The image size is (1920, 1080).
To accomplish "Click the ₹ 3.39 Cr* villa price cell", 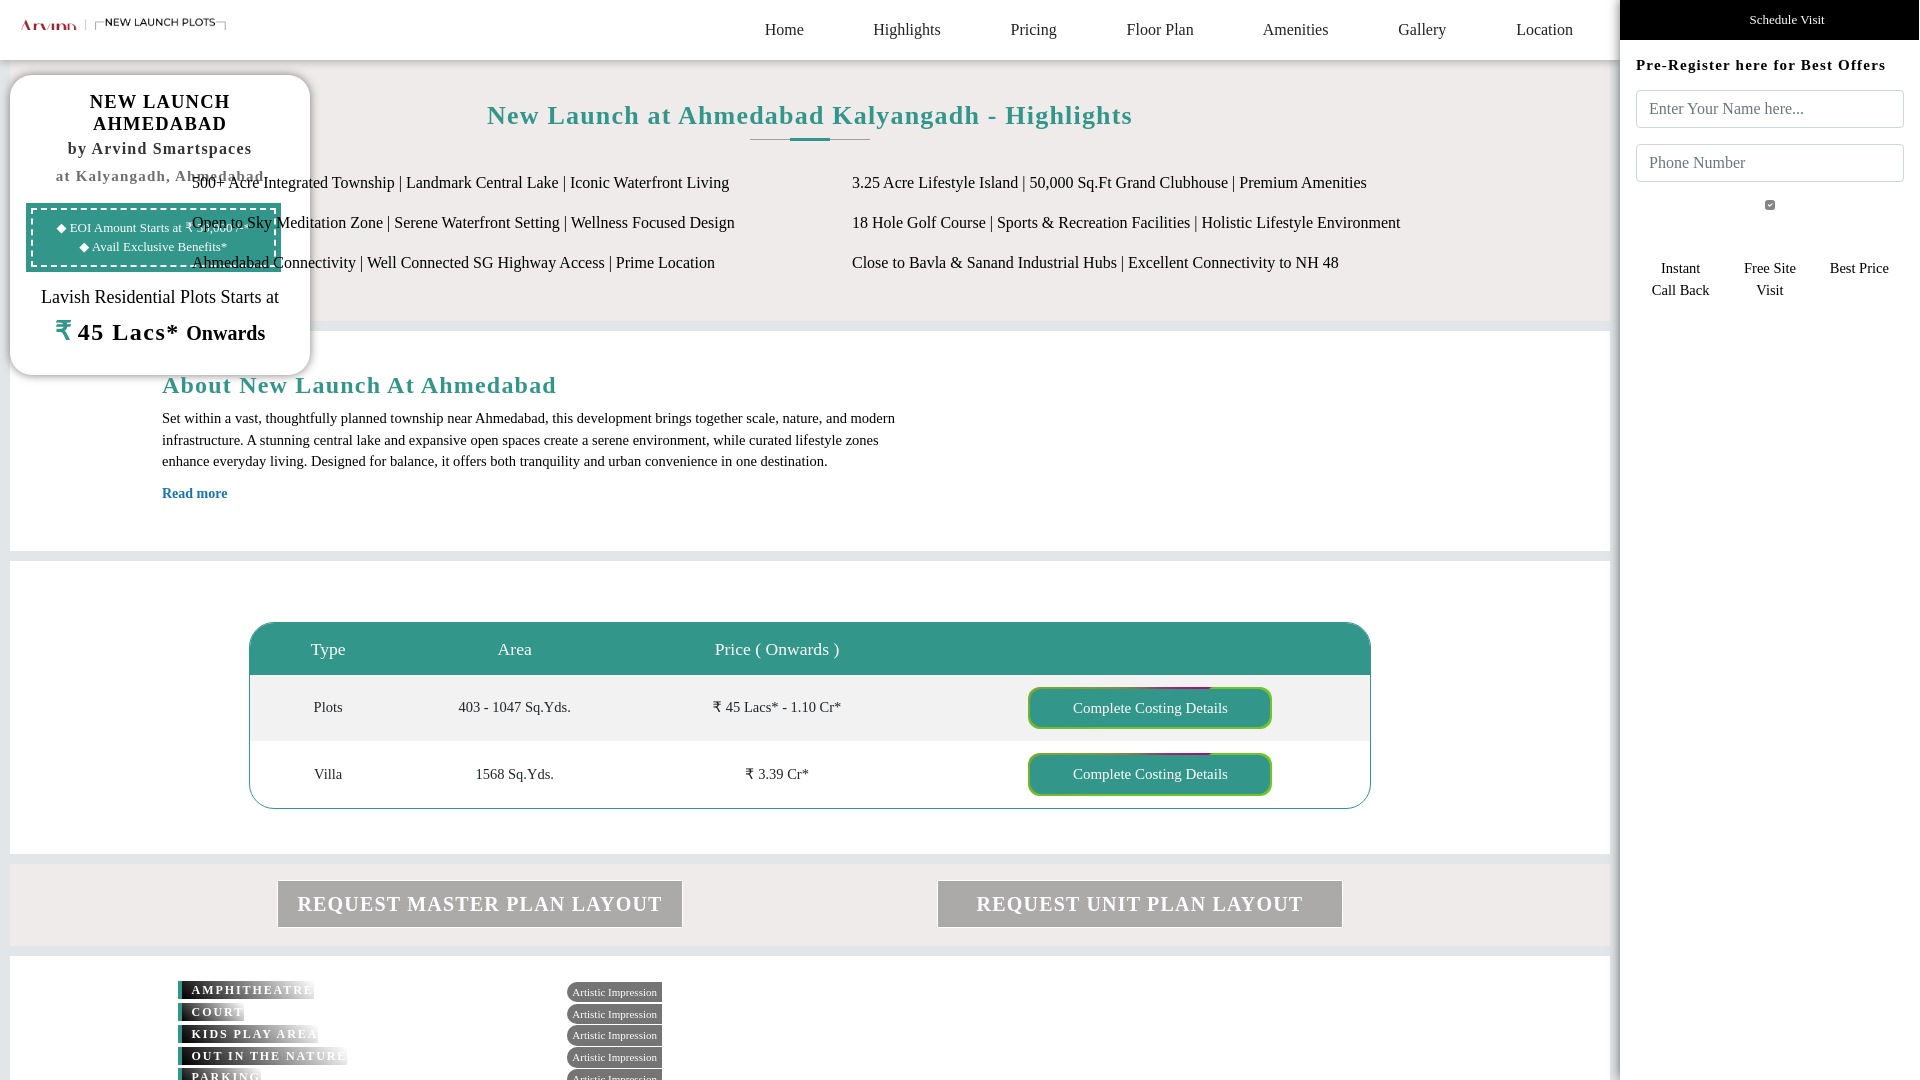I will pyautogui.click(x=777, y=774).
